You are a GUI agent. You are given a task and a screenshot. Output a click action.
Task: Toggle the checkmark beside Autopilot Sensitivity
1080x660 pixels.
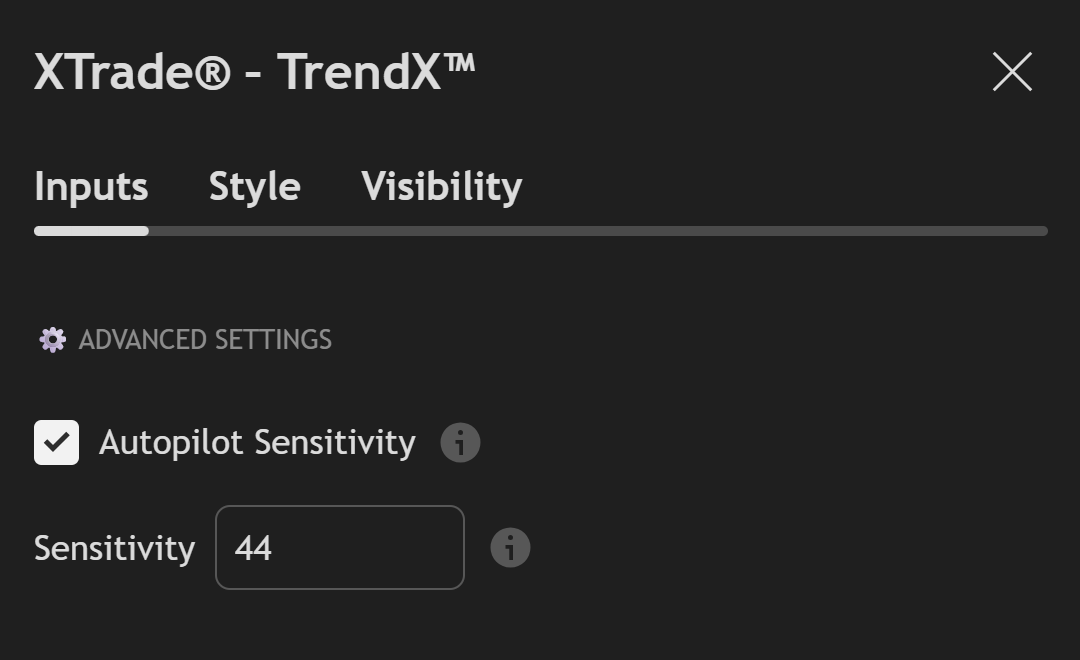[56, 442]
